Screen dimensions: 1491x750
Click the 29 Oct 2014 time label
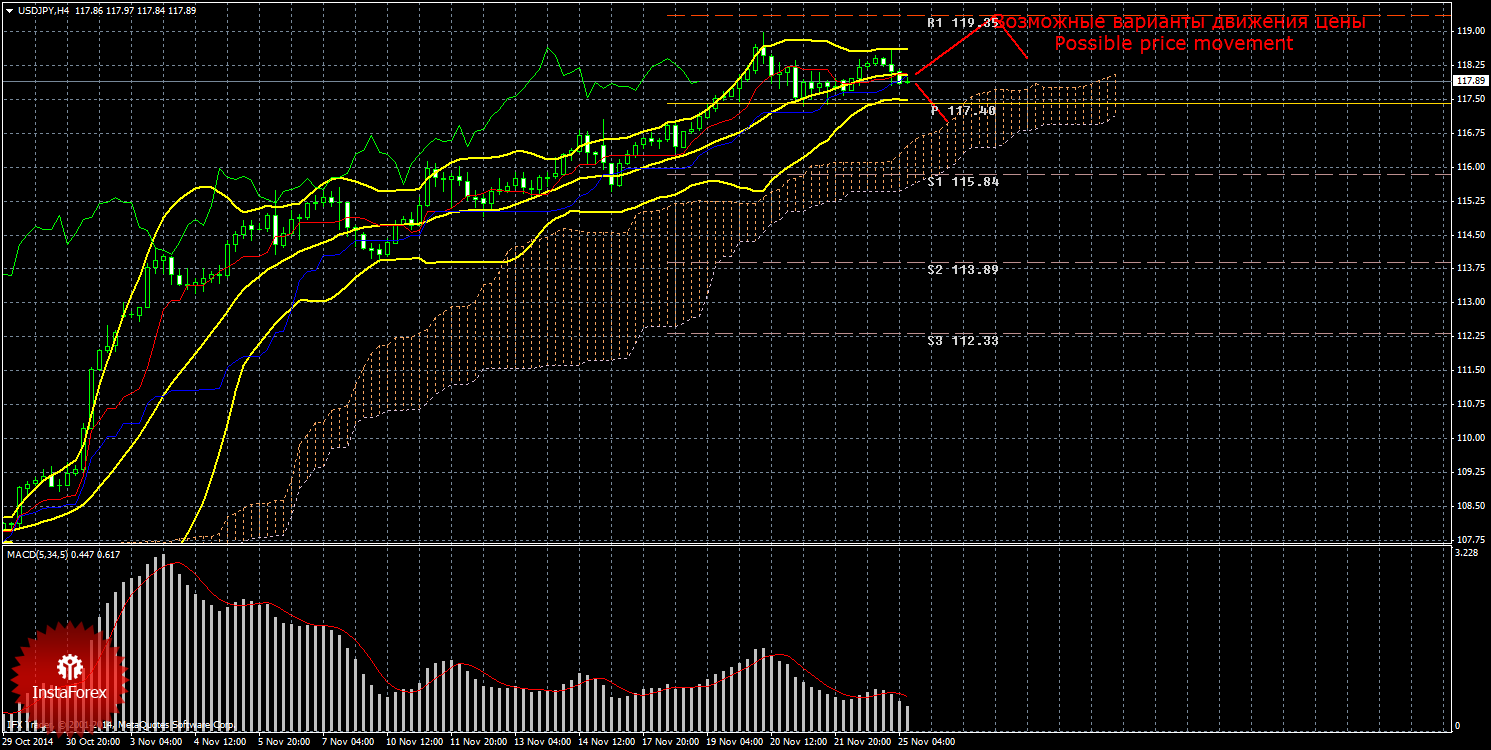point(27,742)
